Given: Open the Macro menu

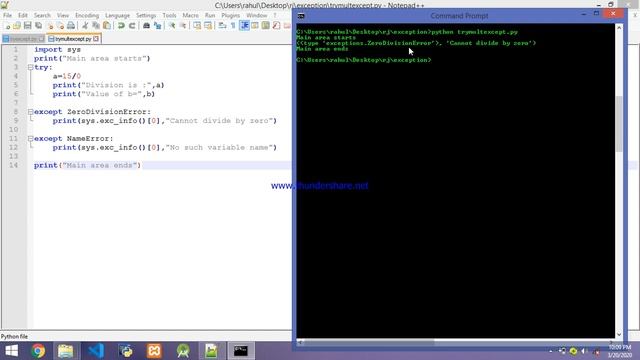Looking at the screenshot, I should pos(190,15).
